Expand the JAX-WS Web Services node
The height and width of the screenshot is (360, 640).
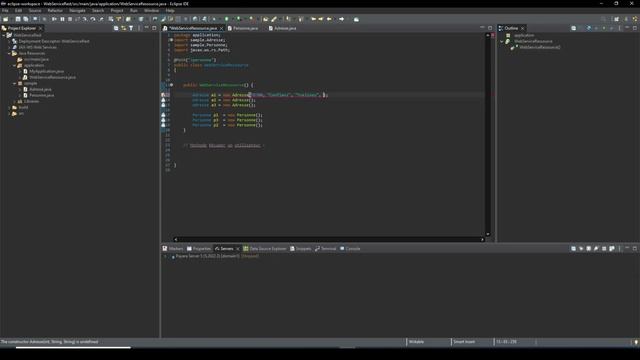[x=9, y=47]
